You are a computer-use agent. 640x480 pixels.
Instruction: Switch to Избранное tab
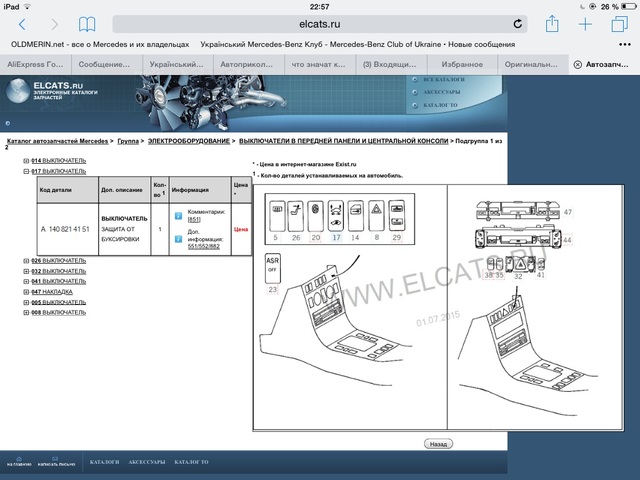[x=462, y=64]
